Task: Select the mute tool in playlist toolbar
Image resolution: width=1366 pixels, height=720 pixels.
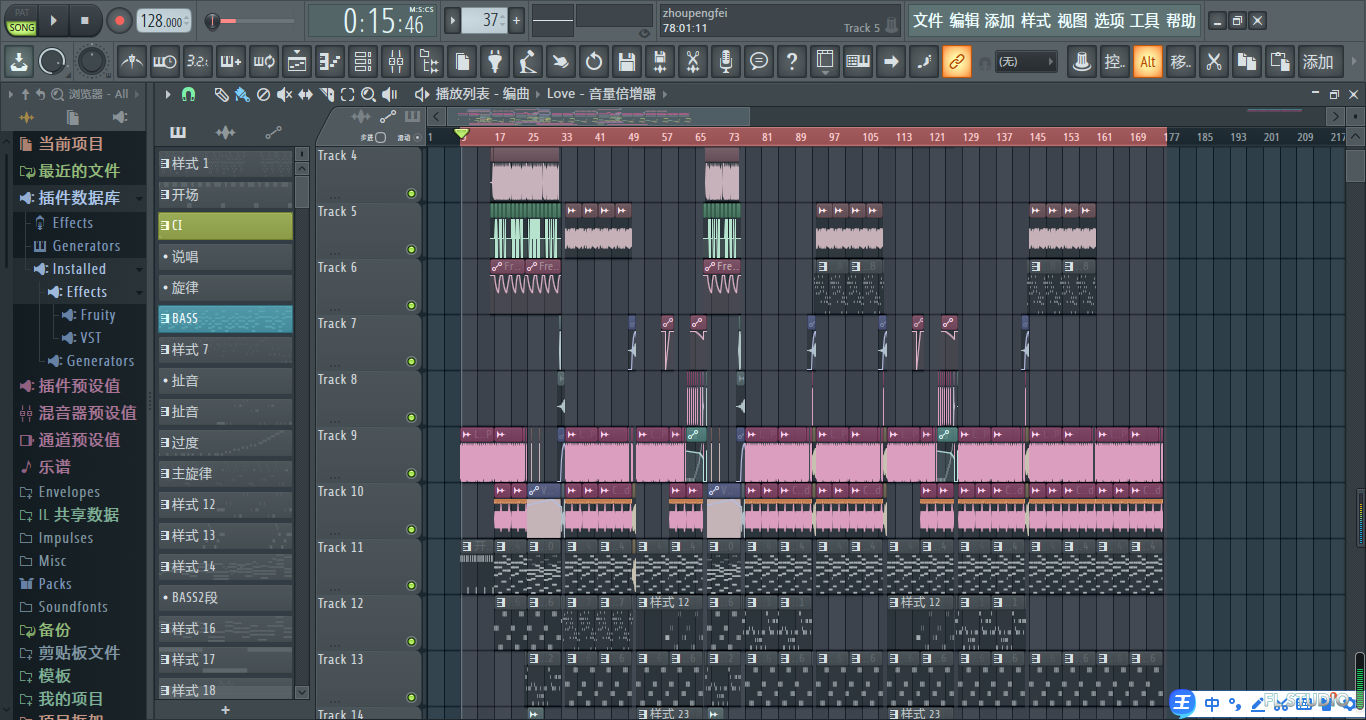Action: [x=284, y=94]
